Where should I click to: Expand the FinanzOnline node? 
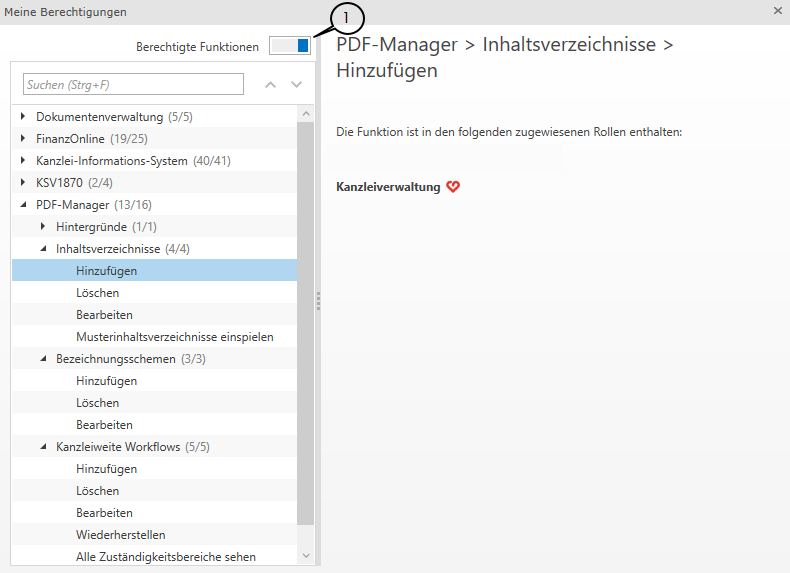click(24, 139)
